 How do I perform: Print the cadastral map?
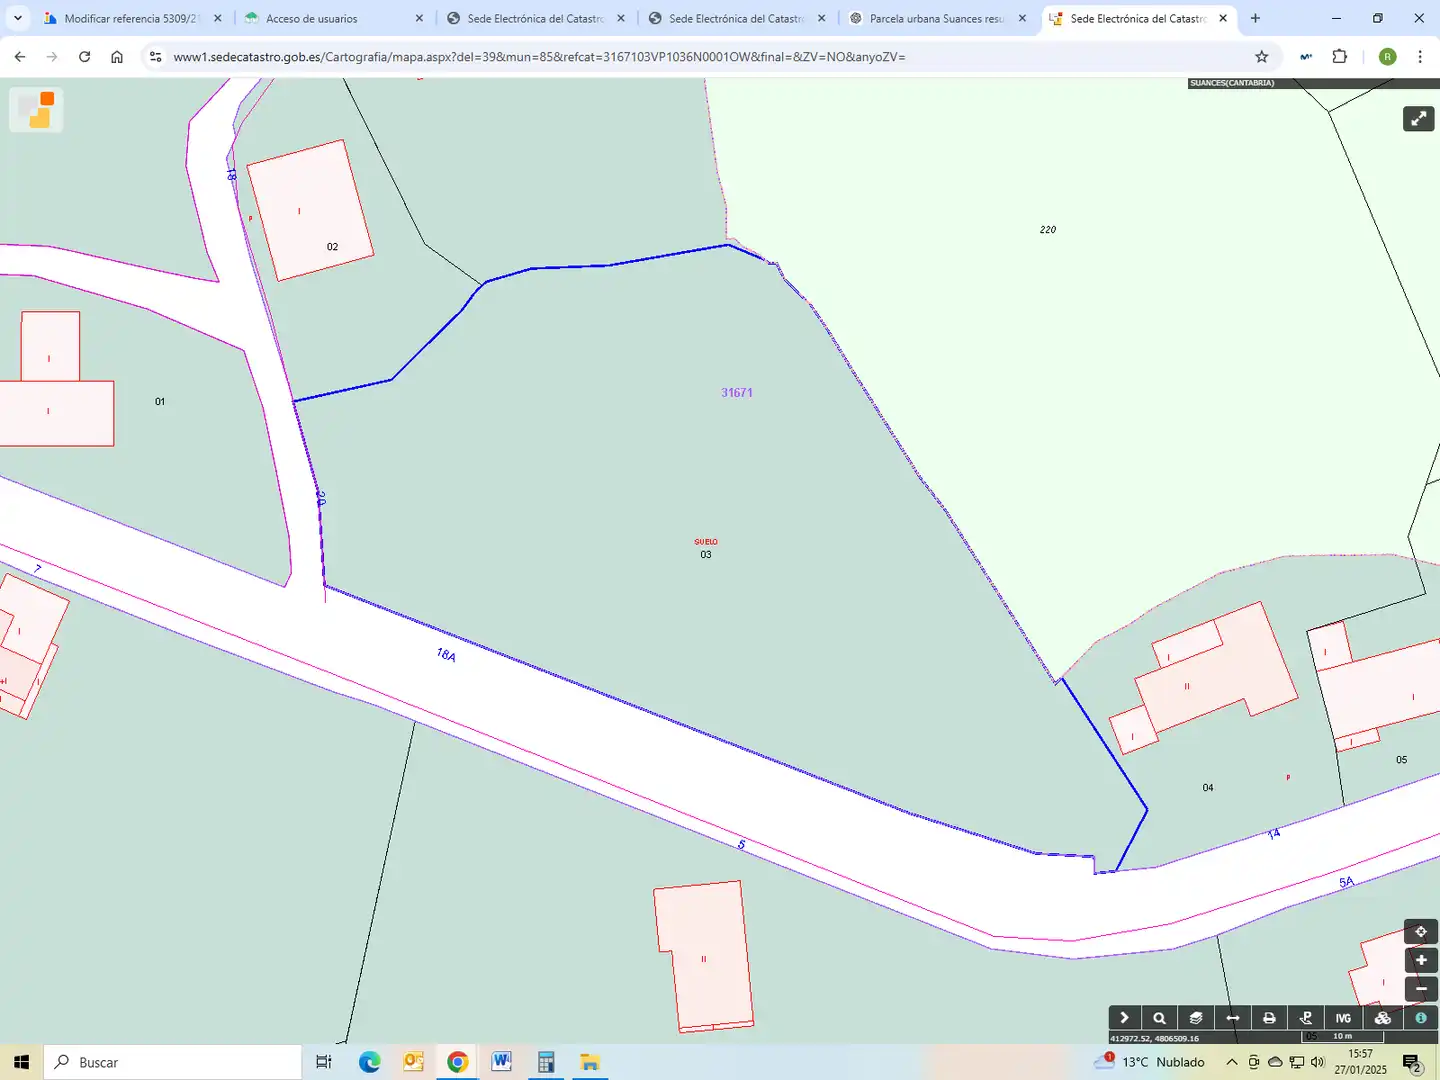point(1269,1018)
